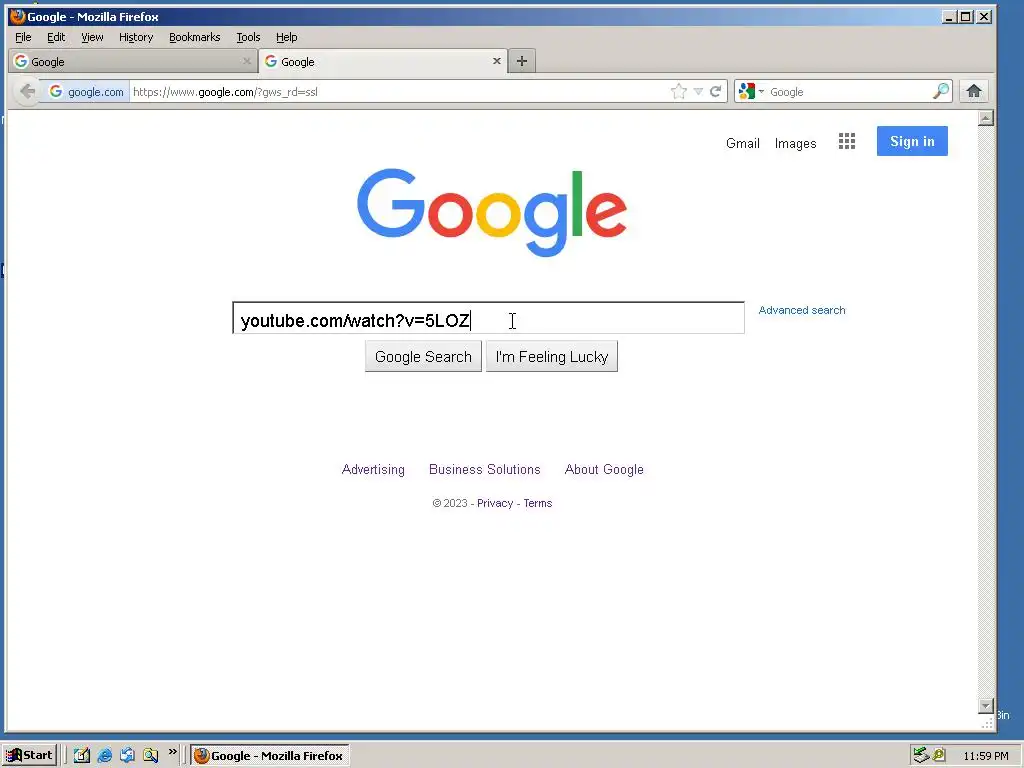
Task: Open the Google apps grid icon
Action: click(x=846, y=141)
